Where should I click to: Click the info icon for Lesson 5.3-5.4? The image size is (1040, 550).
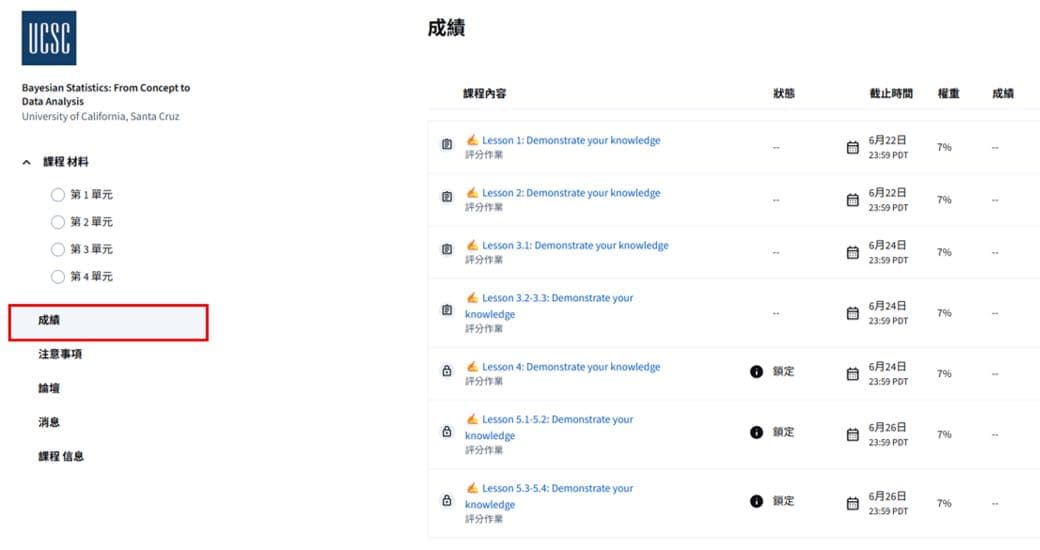(756, 501)
